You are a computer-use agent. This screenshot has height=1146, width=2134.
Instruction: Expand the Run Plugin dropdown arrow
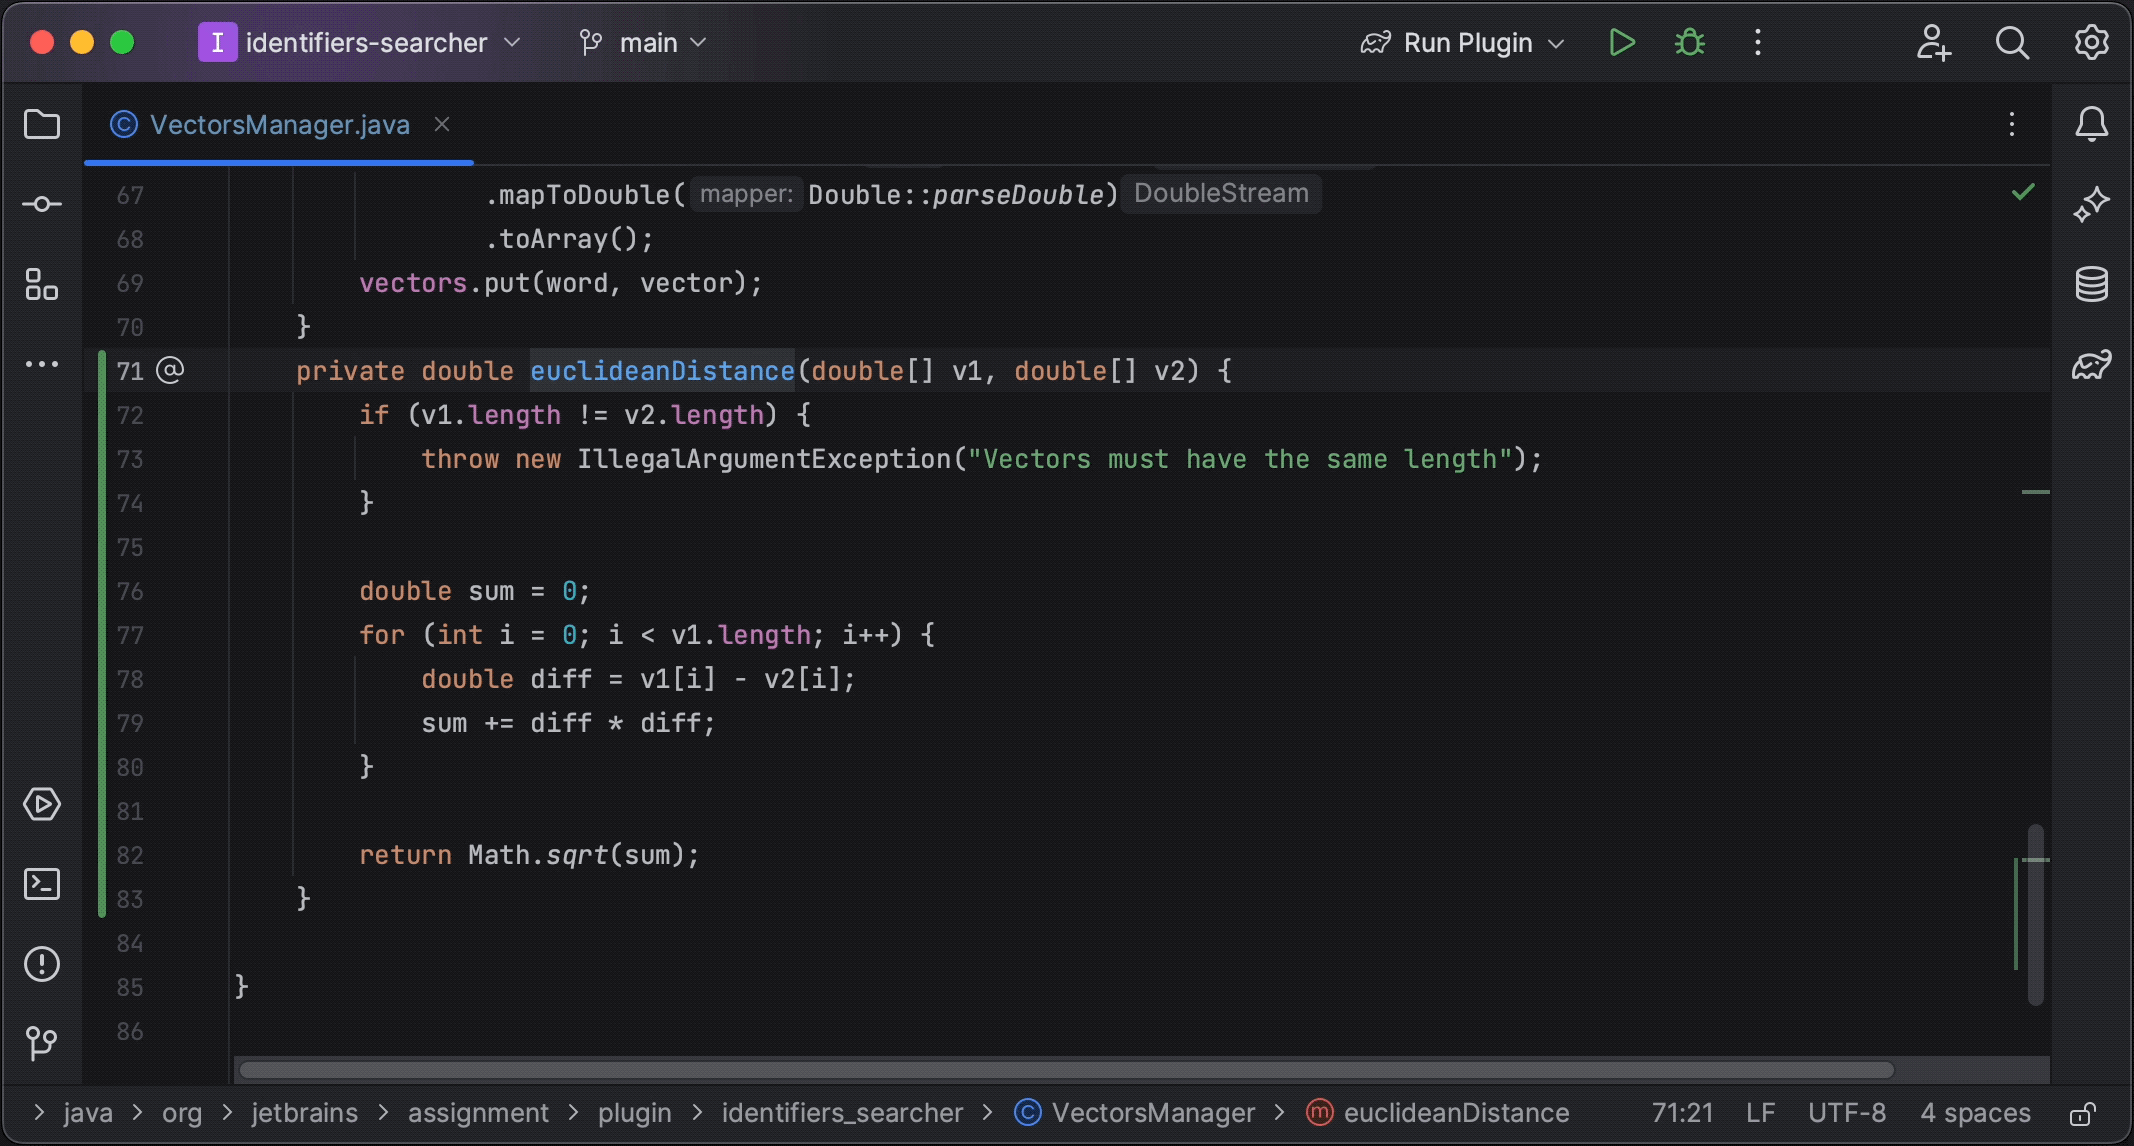1560,42
